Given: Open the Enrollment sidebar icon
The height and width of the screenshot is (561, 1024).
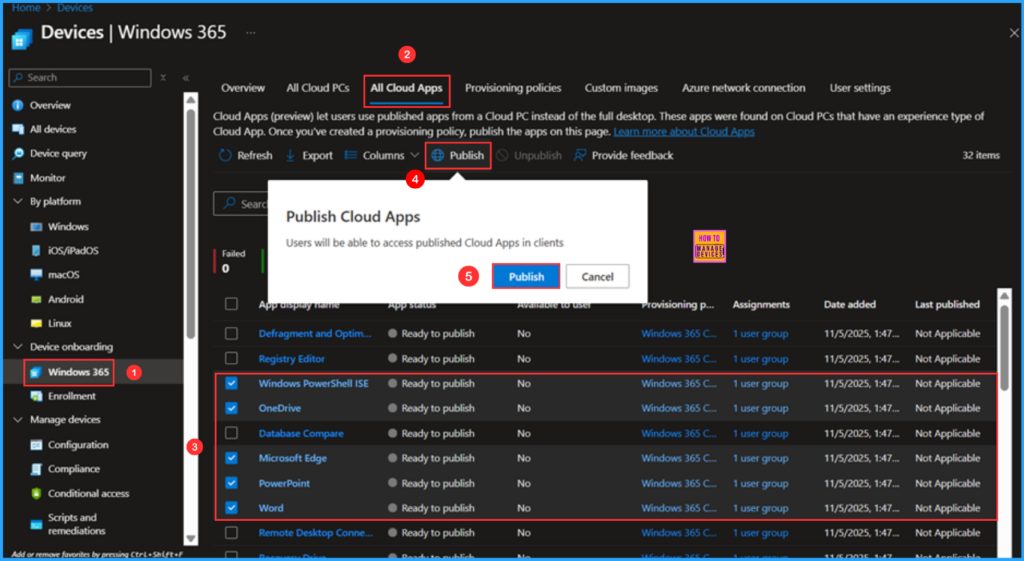Looking at the screenshot, I should (x=37, y=396).
